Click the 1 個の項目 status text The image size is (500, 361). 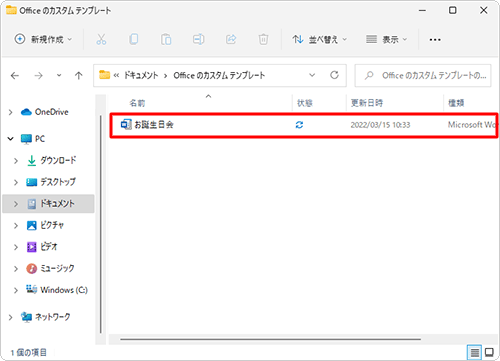coord(29,352)
